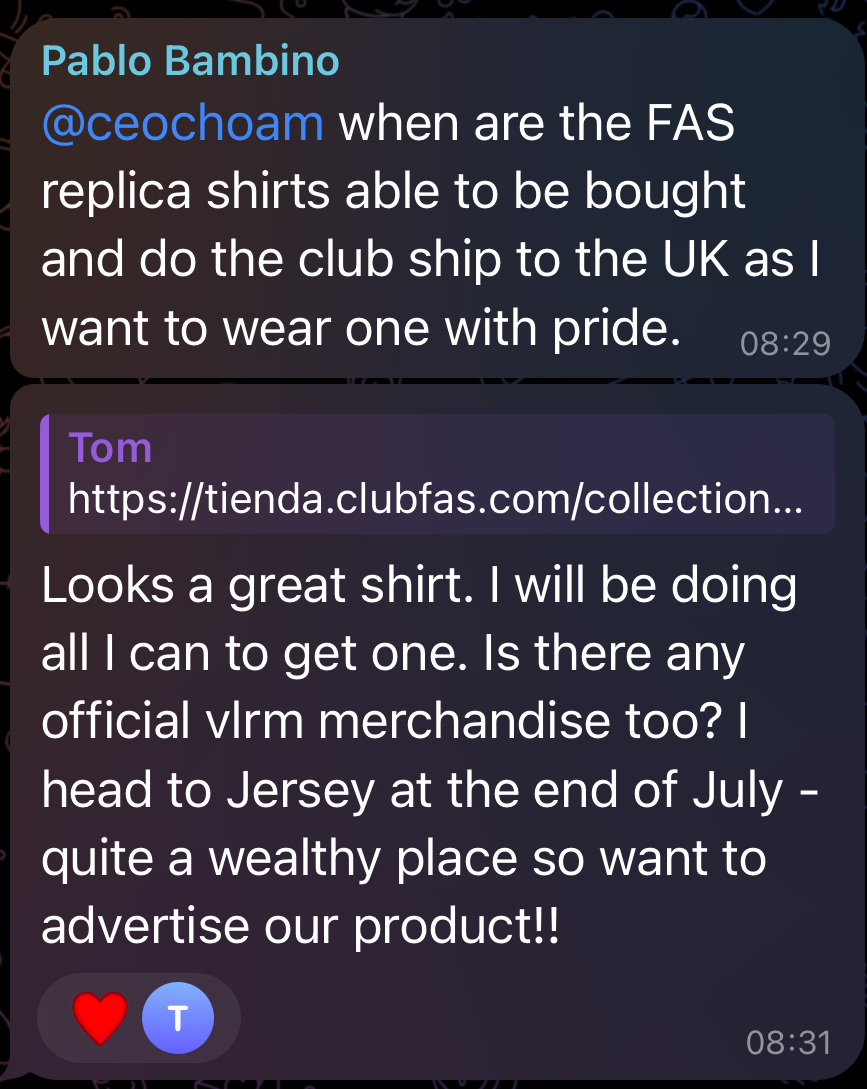Click the 08:31 message timestamp
Image resolution: width=867 pixels, height=1089 pixels.
click(x=788, y=1042)
